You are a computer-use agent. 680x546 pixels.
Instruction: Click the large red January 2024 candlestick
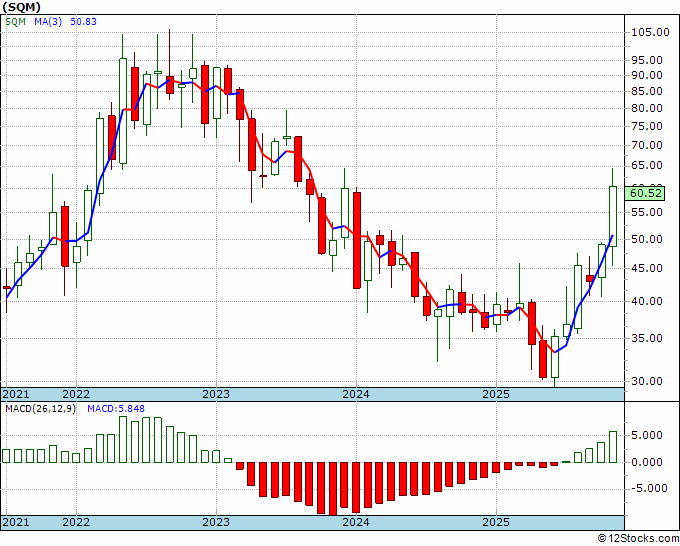coord(357,240)
